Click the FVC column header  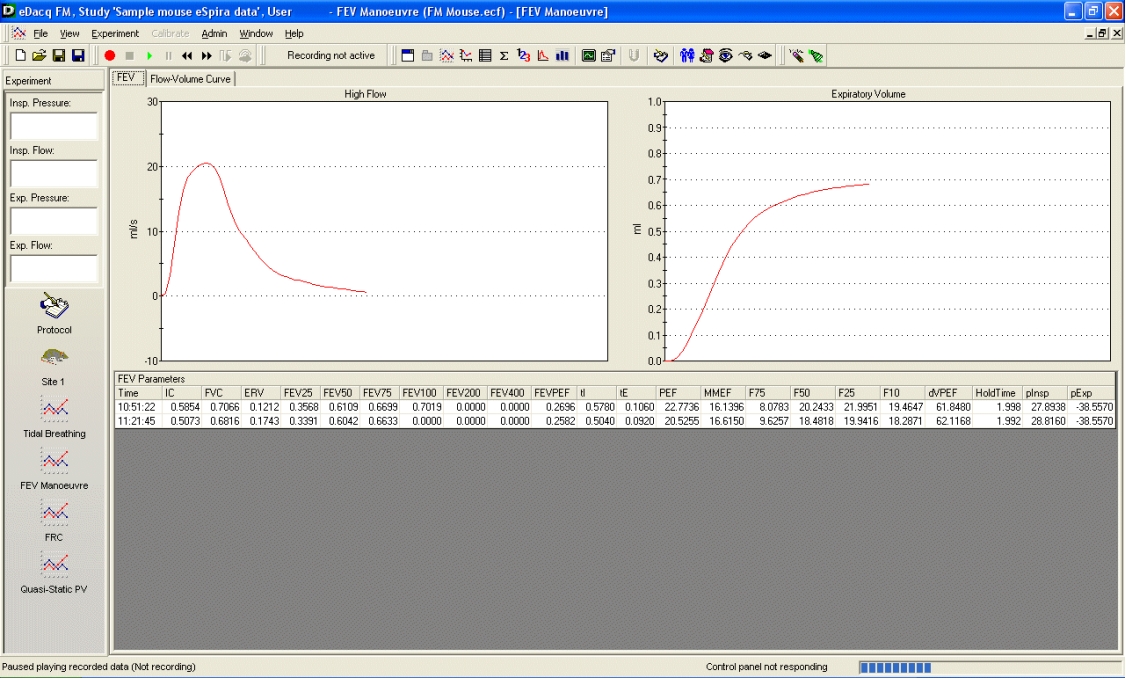(214, 394)
